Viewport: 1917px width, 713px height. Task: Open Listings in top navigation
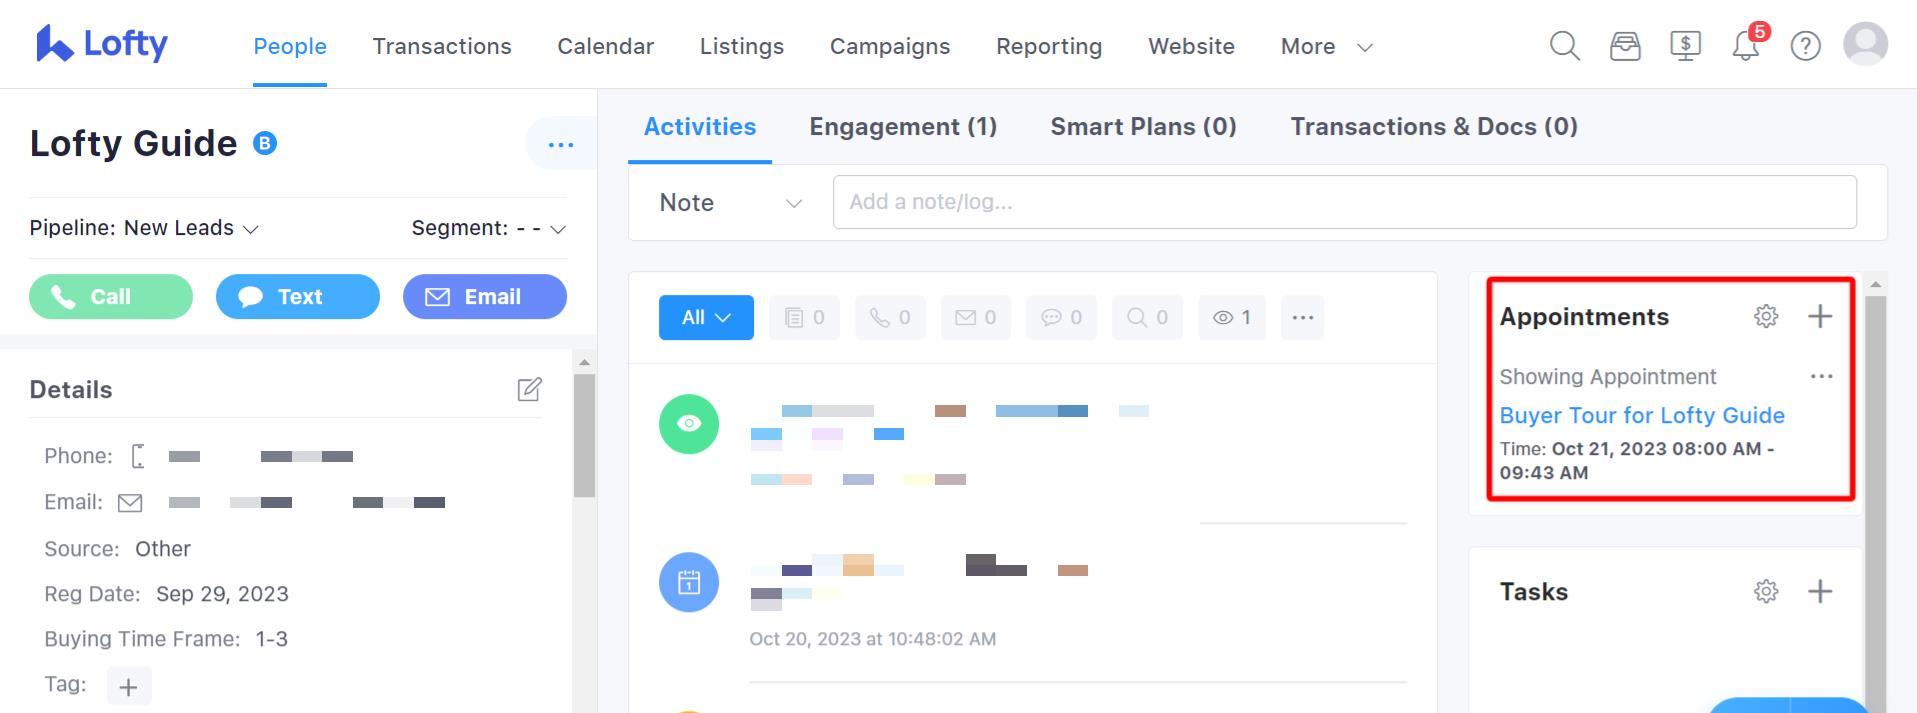click(x=742, y=46)
